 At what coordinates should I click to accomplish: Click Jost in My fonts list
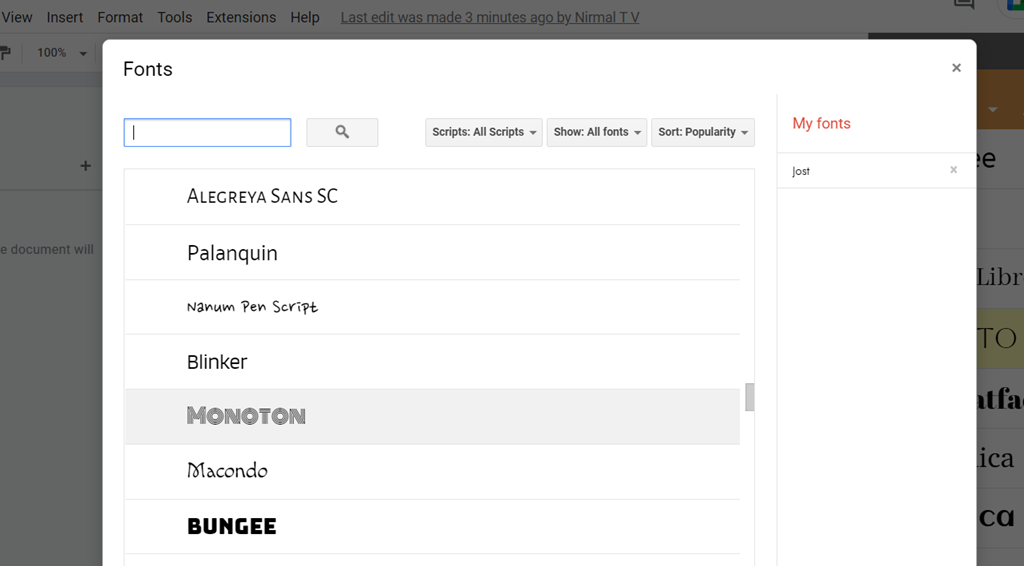pos(801,171)
